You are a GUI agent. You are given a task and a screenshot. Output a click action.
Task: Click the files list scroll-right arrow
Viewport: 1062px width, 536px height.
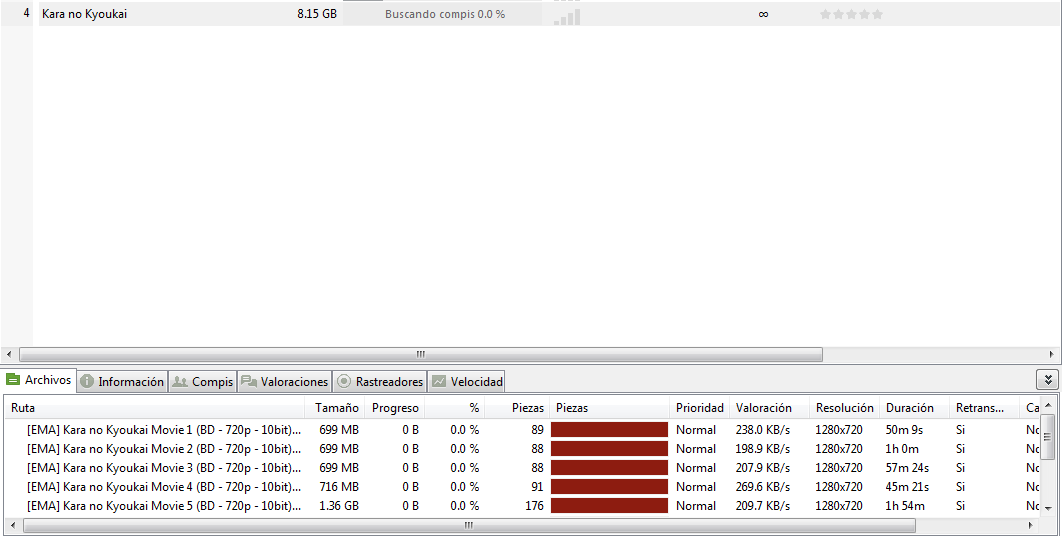point(1031,525)
